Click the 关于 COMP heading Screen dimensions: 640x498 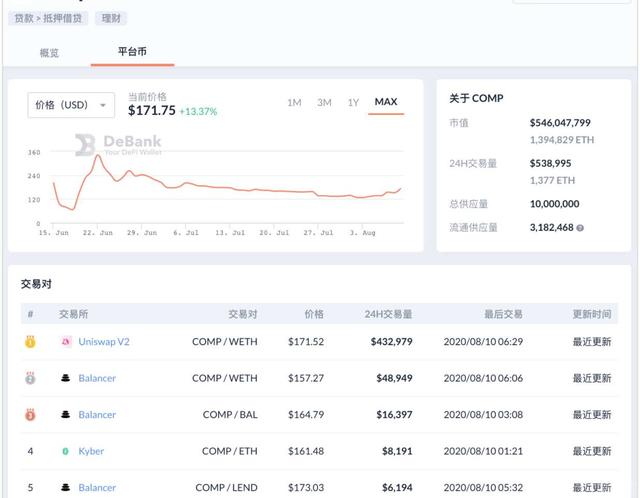(x=476, y=98)
